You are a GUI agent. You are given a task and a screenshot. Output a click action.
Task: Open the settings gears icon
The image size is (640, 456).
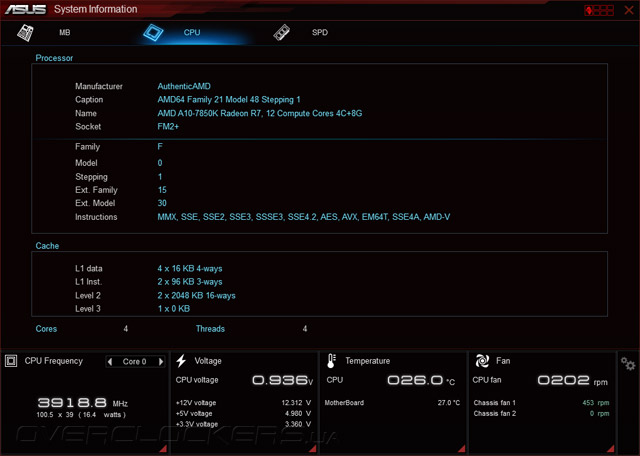click(628, 363)
